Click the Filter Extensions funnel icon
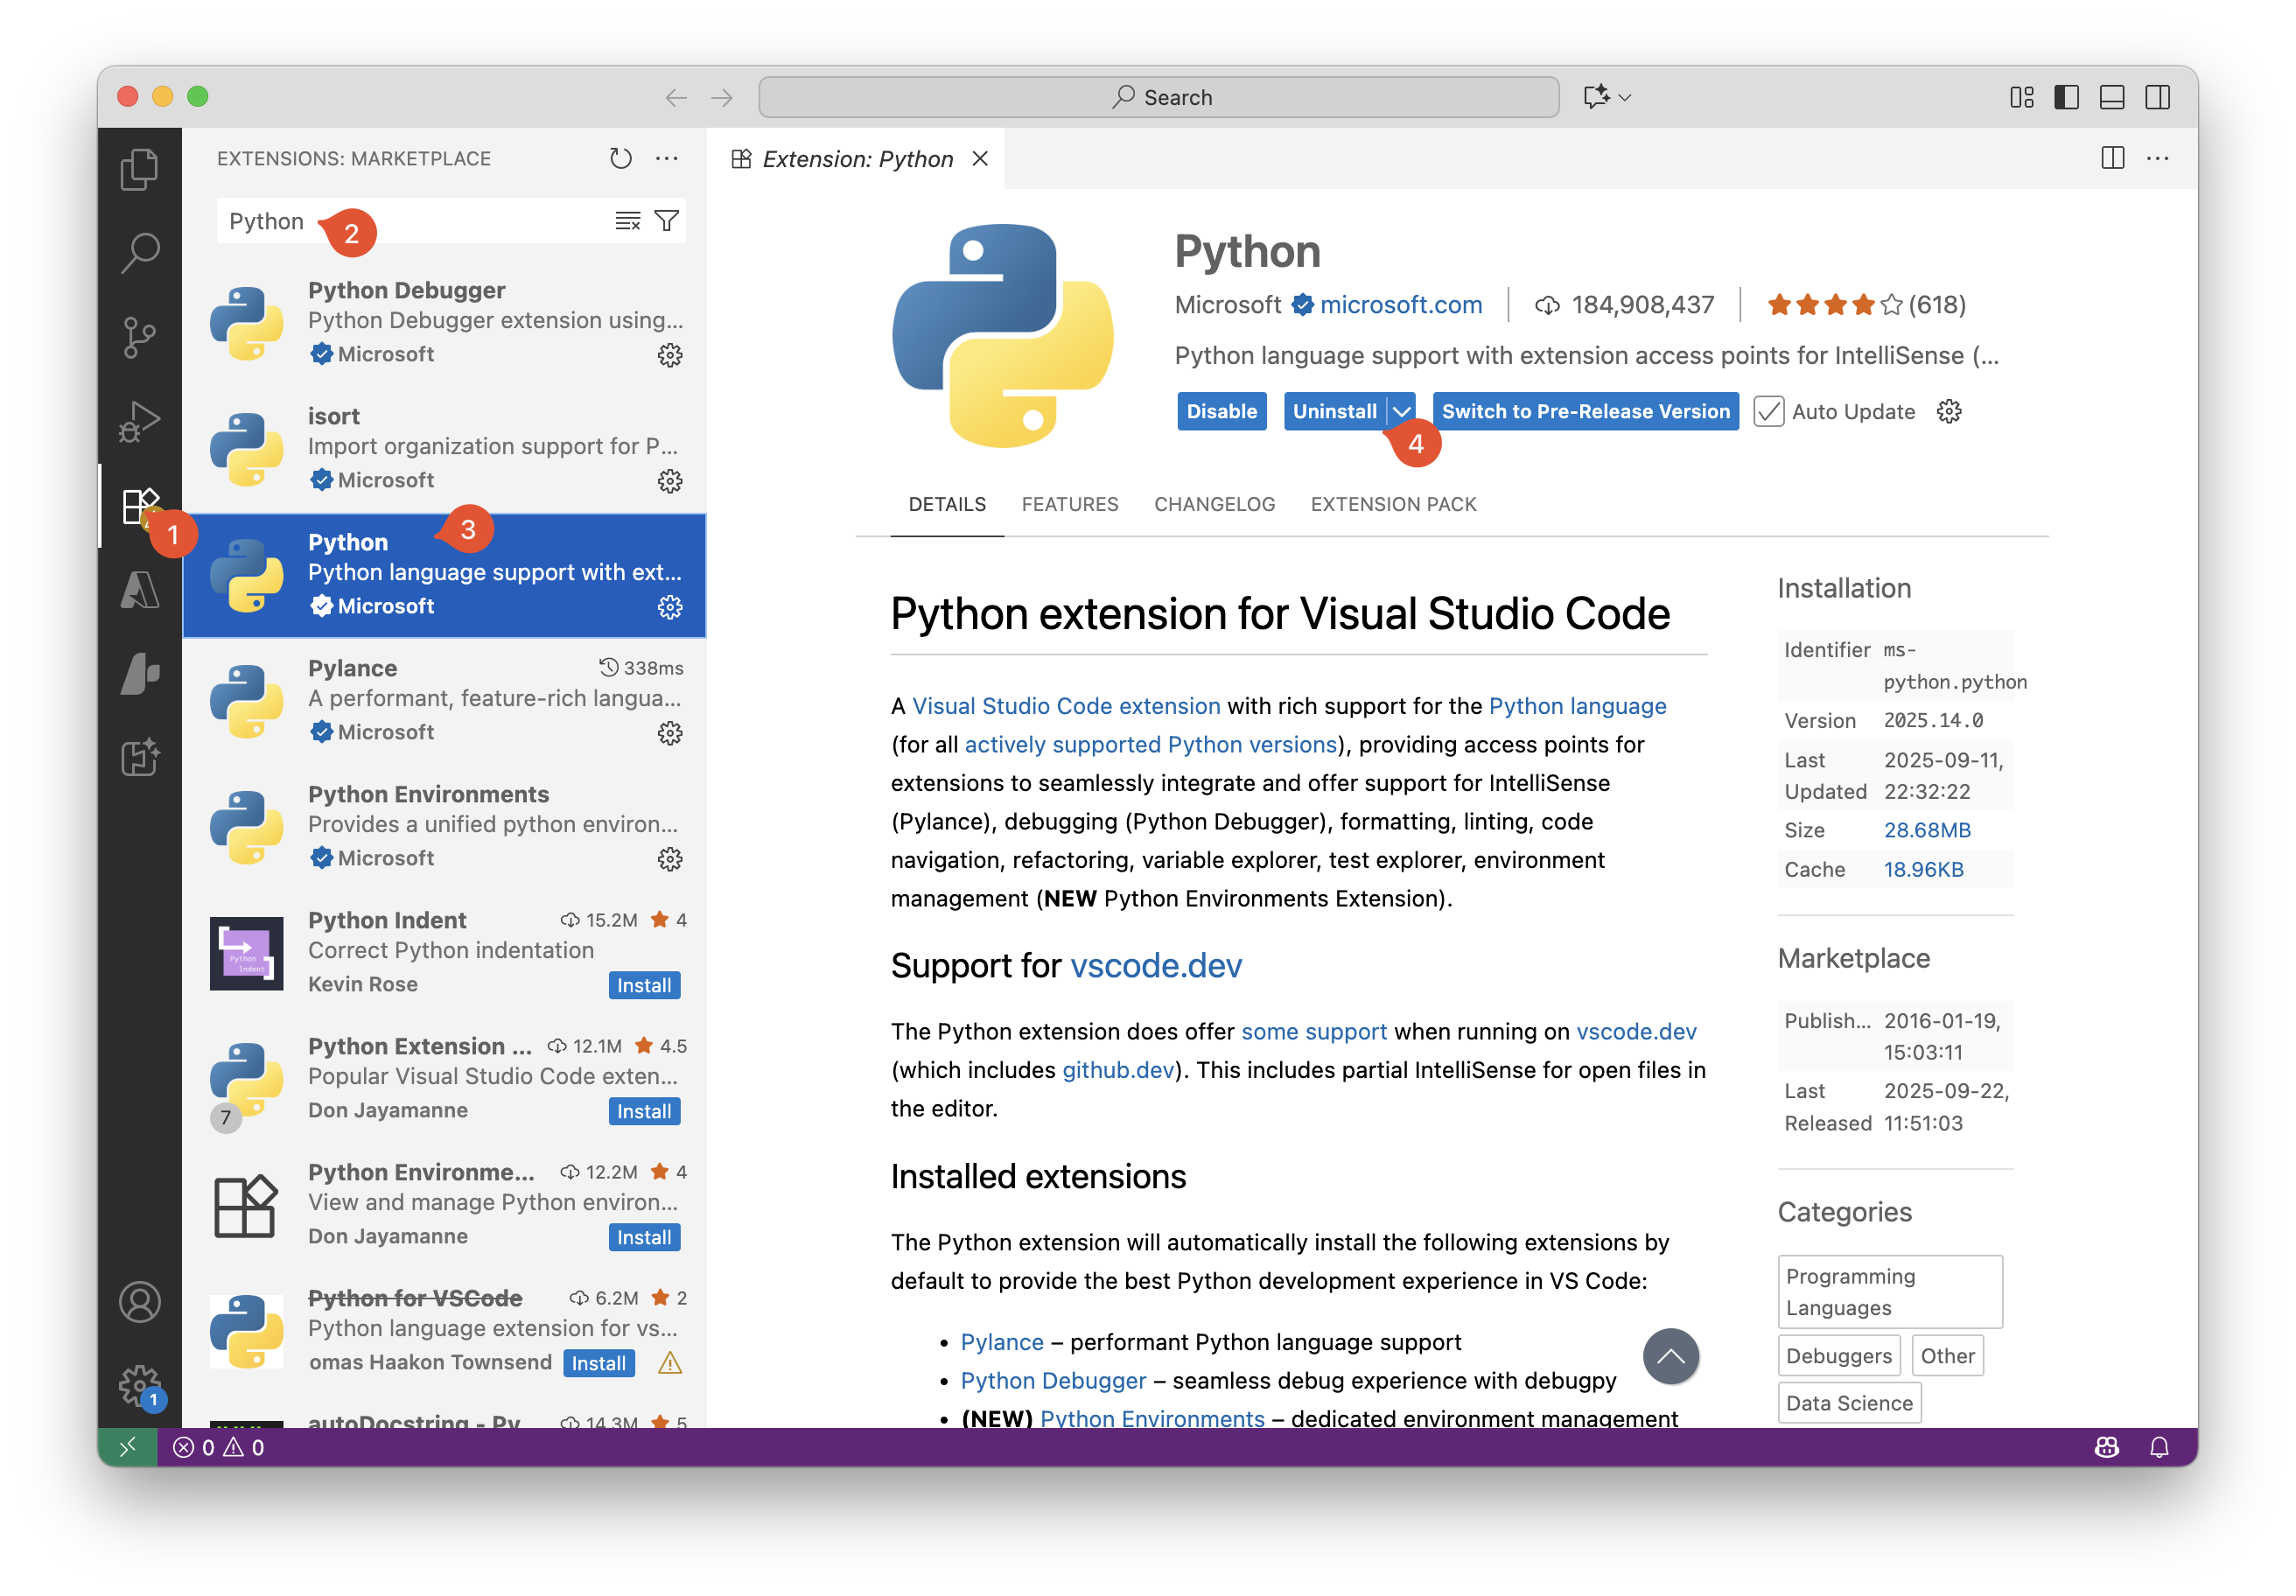Image resolution: width=2296 pixels, height=1596 pixels. (x=667, y=221)
